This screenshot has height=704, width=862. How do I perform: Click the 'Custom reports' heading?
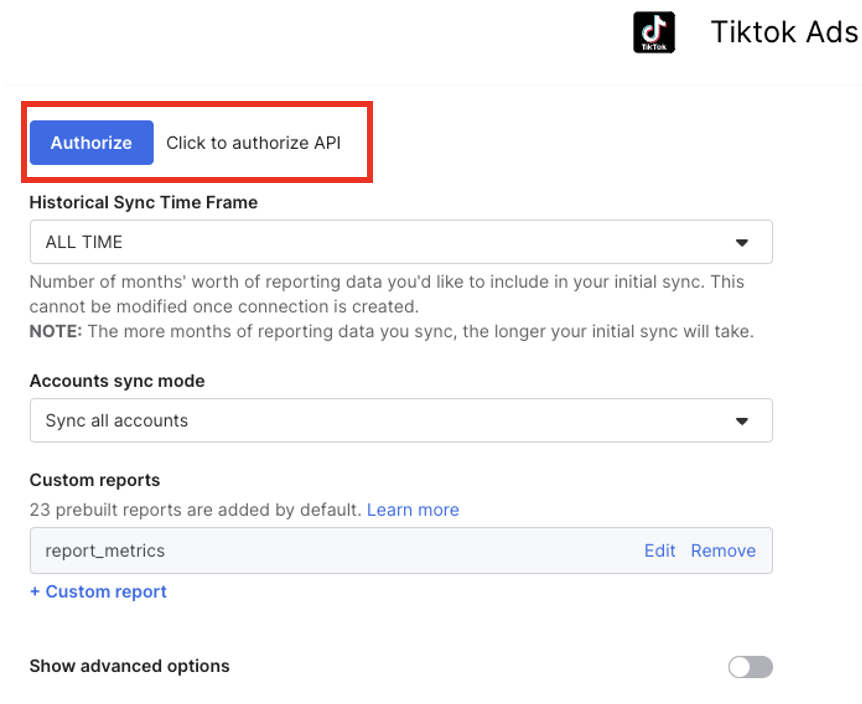pyautogui.click(x=94, y=480)
